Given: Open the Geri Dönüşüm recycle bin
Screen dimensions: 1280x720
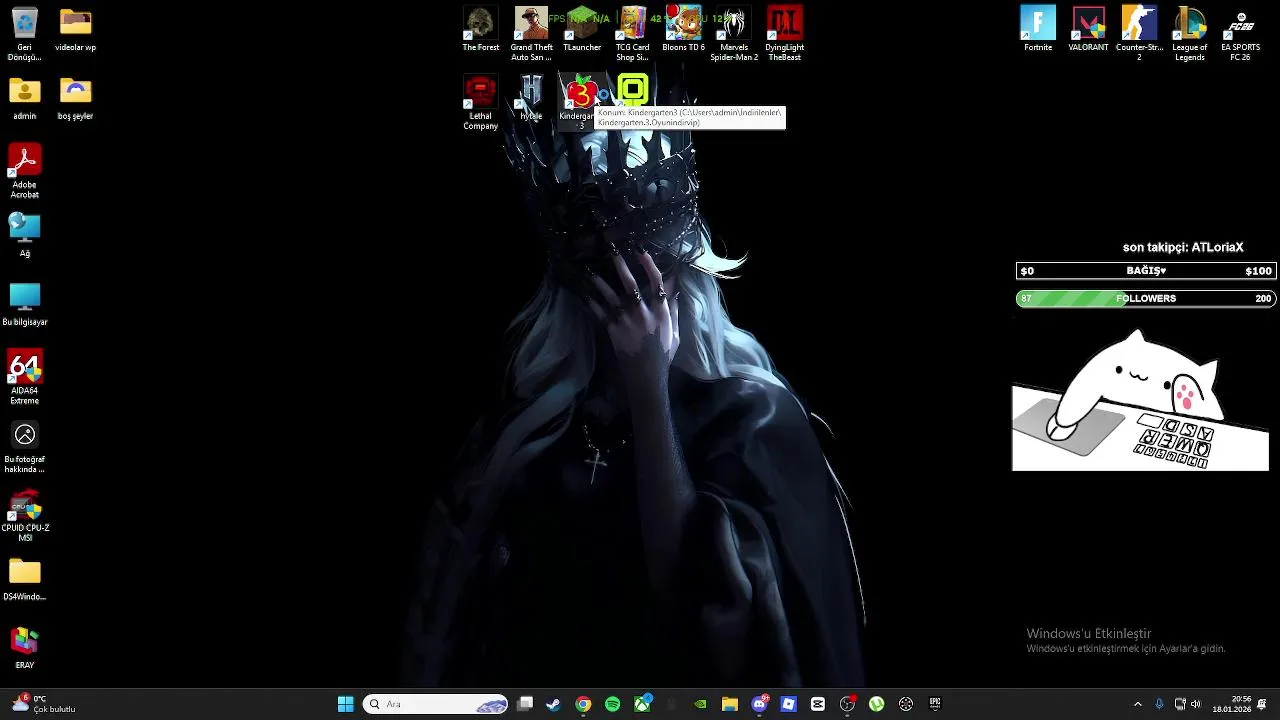Looking at the screenshot, I should (24, 34).
